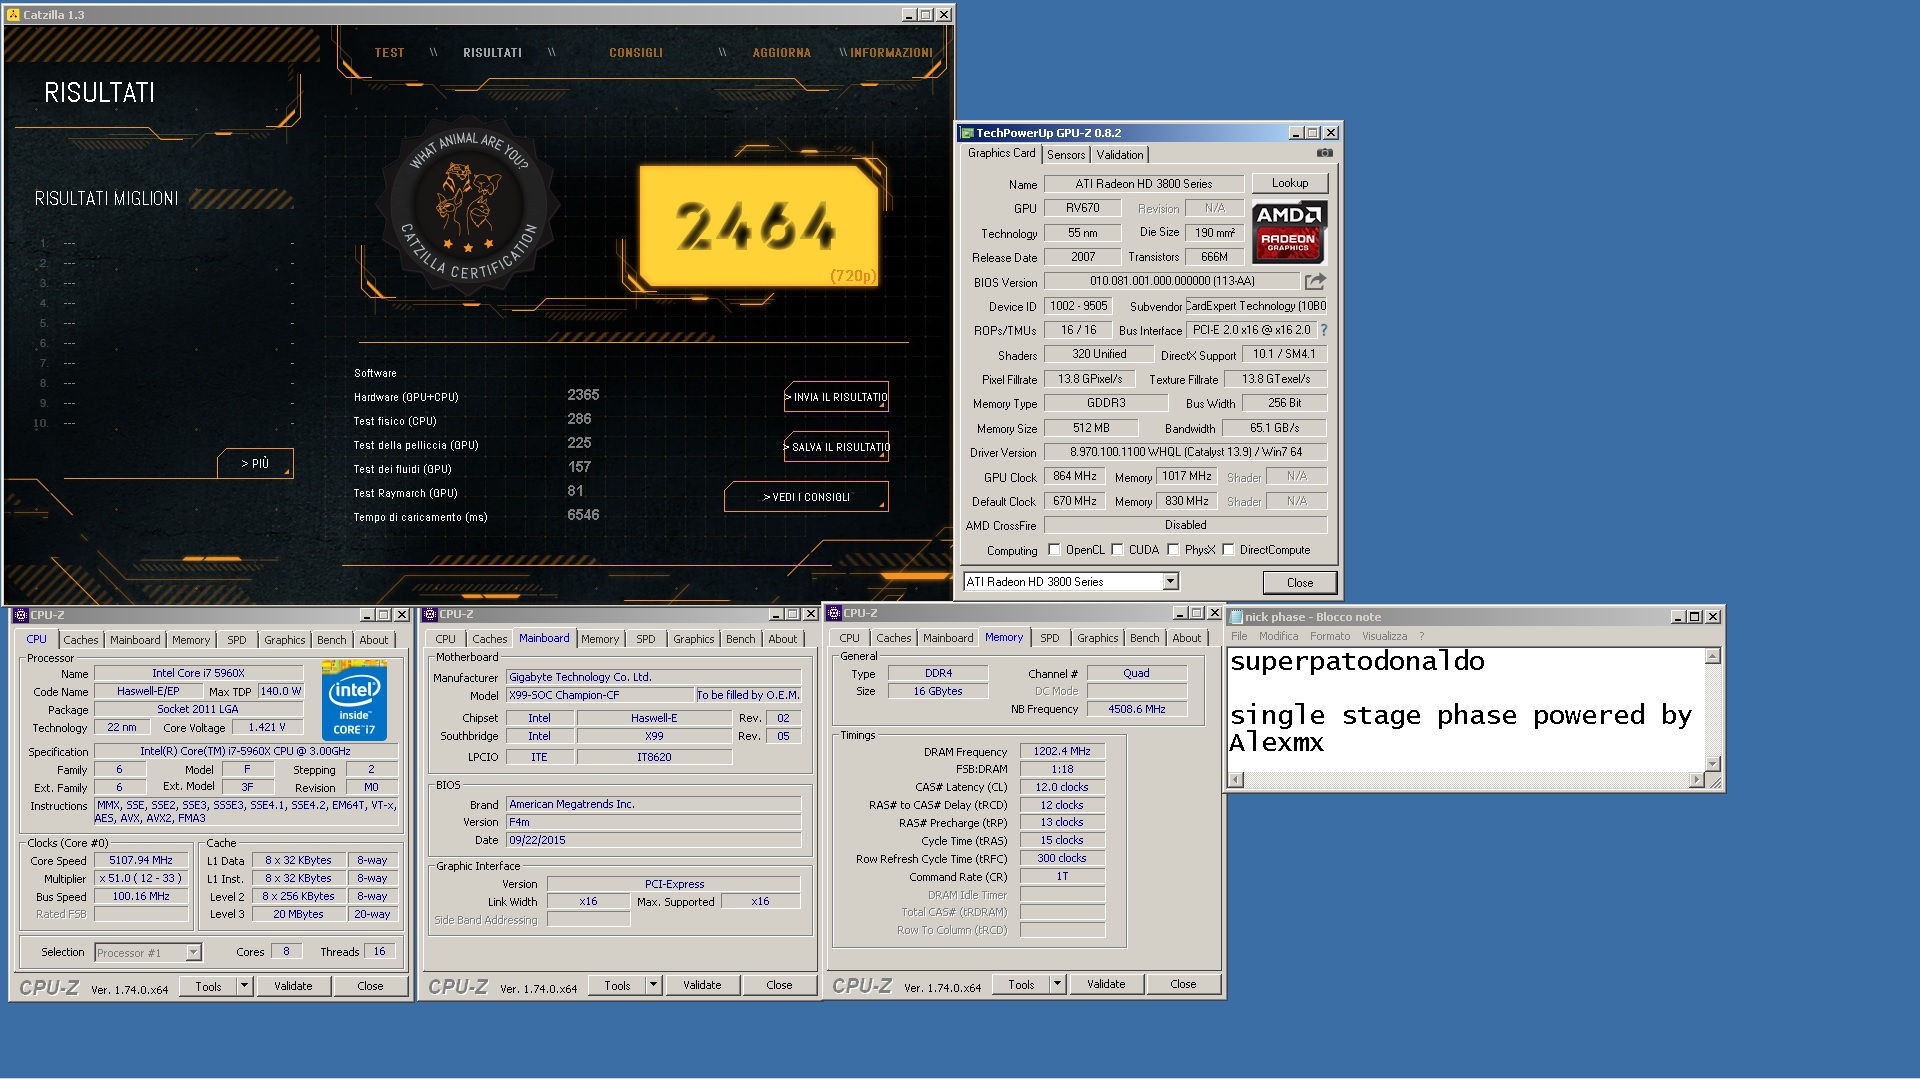Viewport: 1920px width, 1080px height.
Task: Click INVIA IL RISULTATO button
Action: pos(837,397)
